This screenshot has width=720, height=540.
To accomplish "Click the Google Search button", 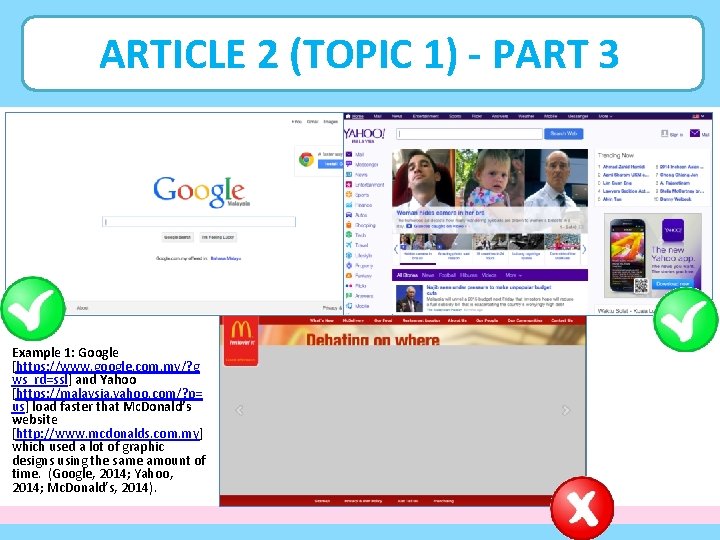I will point(177,237).
